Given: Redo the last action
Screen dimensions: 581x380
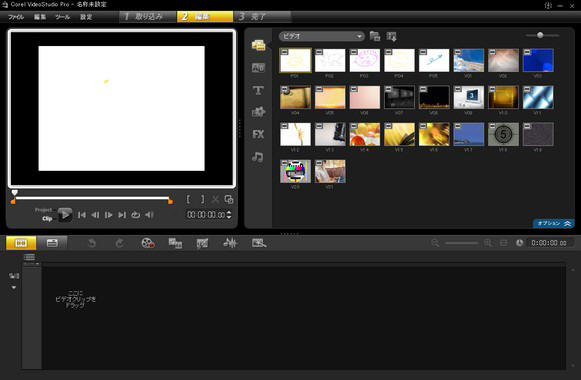Looking at the screenshot, I should coord(119,243).
